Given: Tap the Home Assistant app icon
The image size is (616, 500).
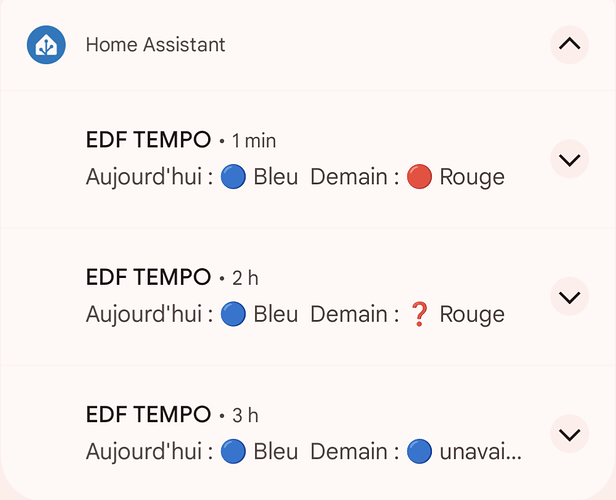Looking at the screenshot, I should click(46, 45).
